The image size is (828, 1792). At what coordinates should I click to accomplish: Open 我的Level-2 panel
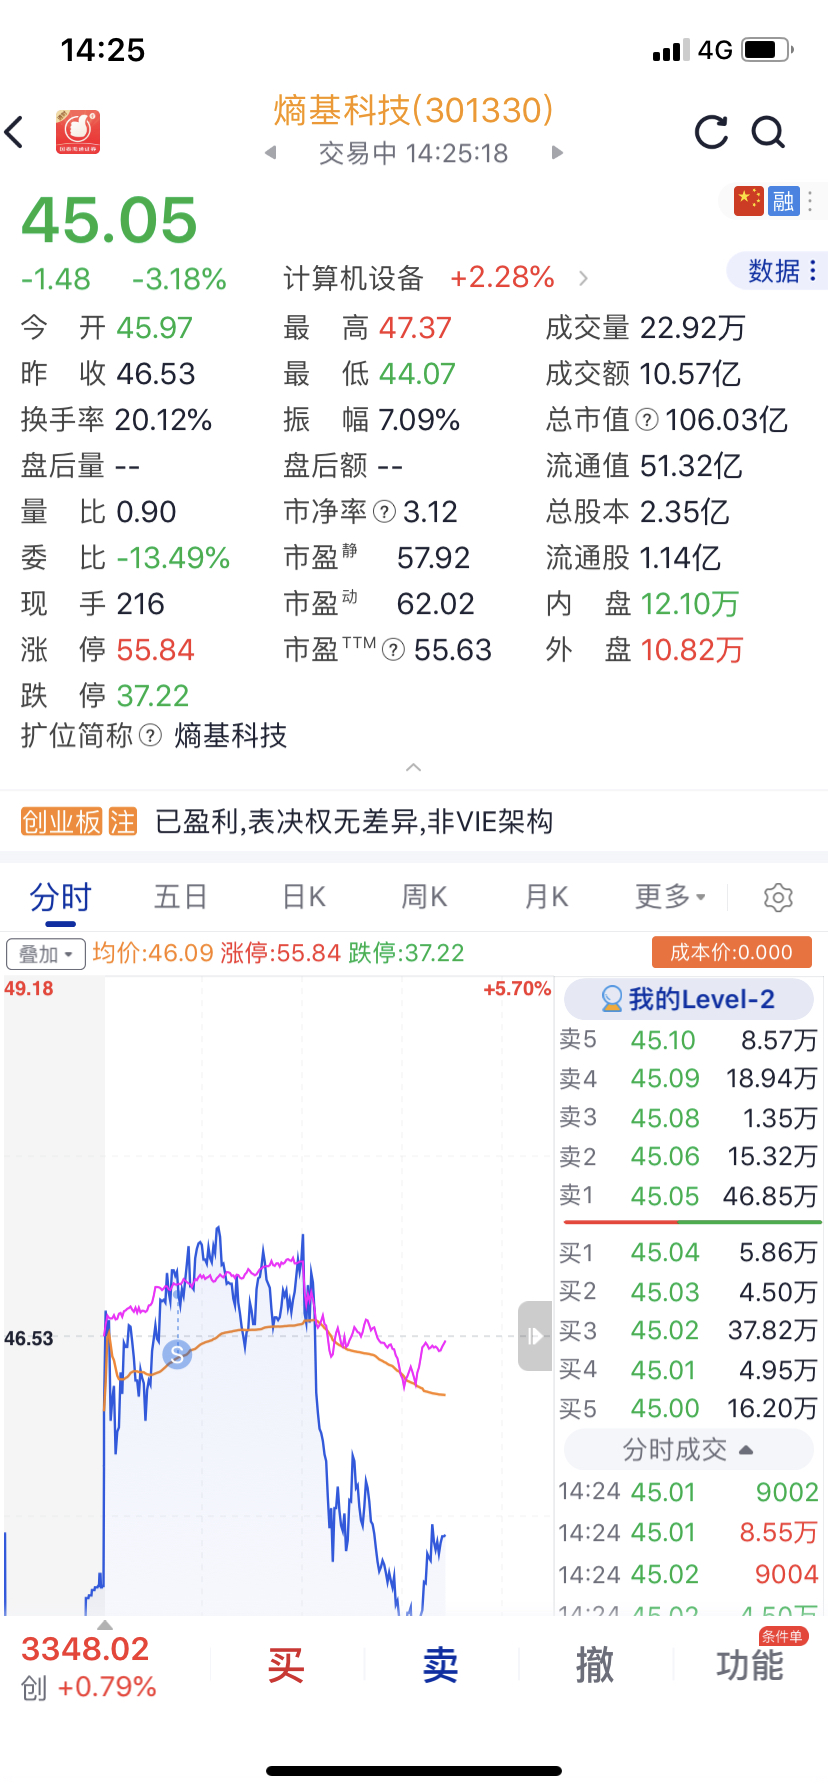[x=690, y=999]
